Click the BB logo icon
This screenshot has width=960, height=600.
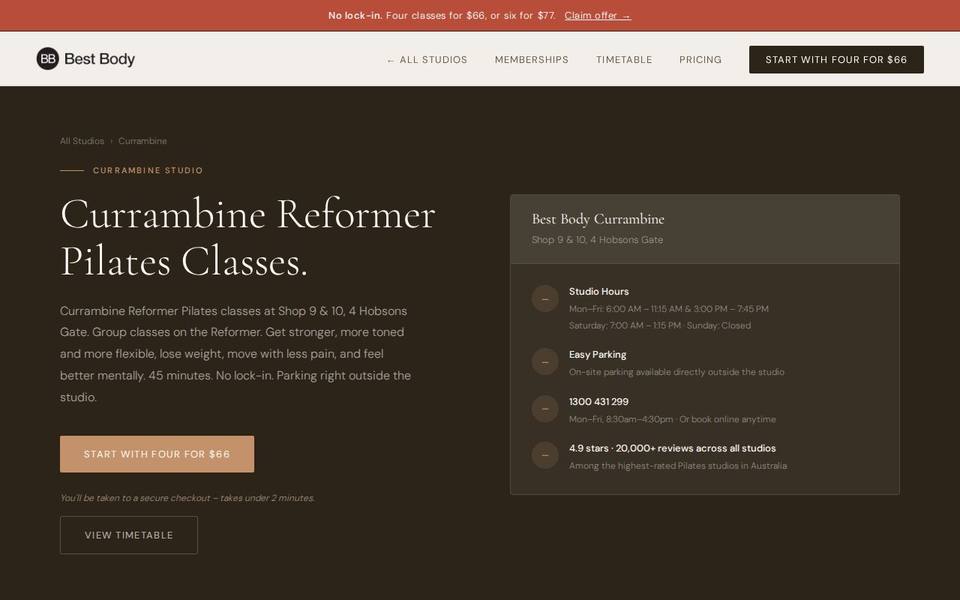48,59
